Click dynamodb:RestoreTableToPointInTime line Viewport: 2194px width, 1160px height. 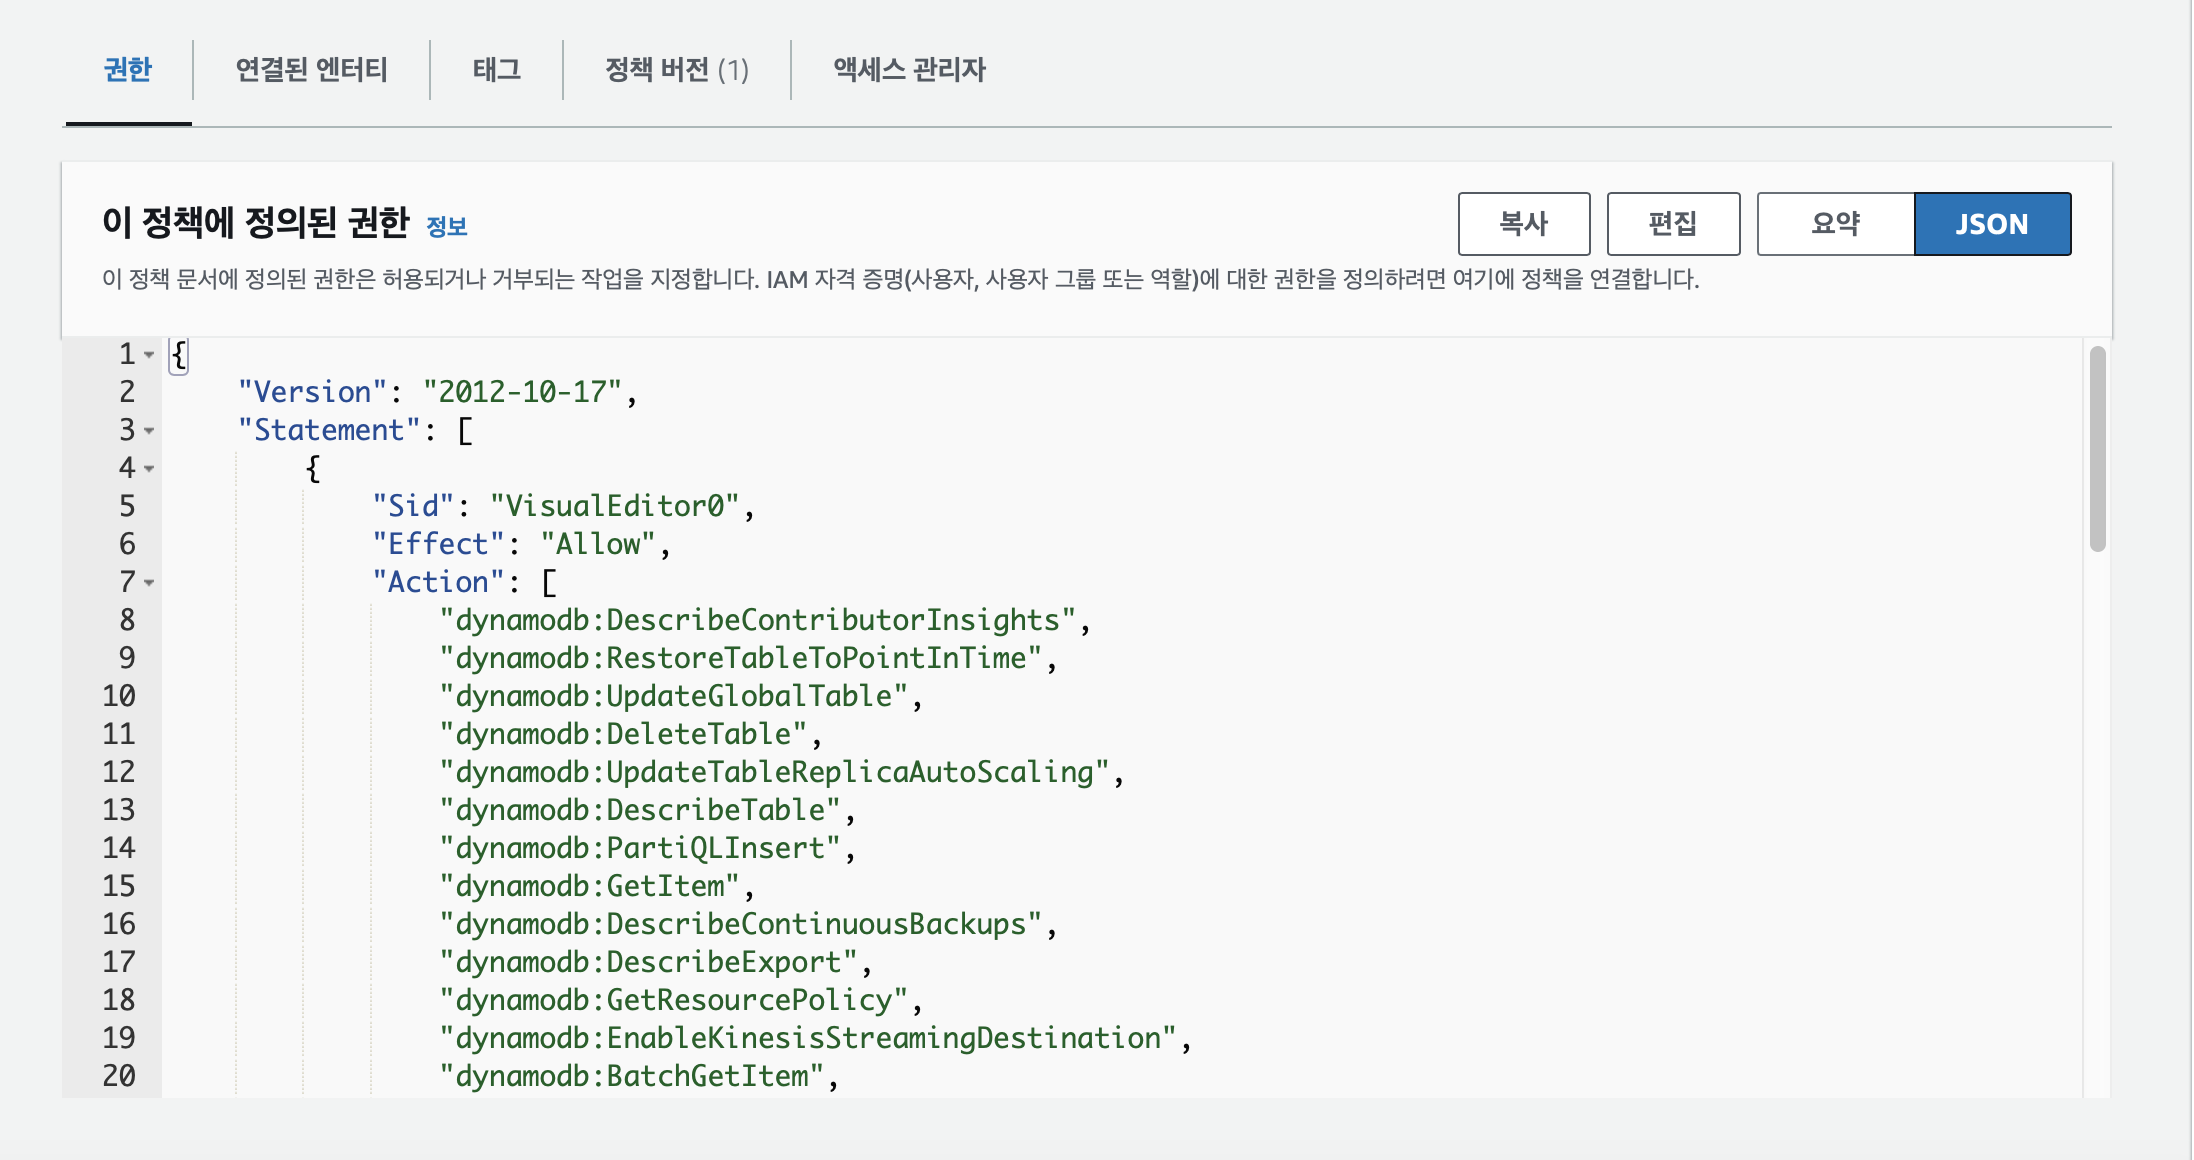tap(747, 658)
